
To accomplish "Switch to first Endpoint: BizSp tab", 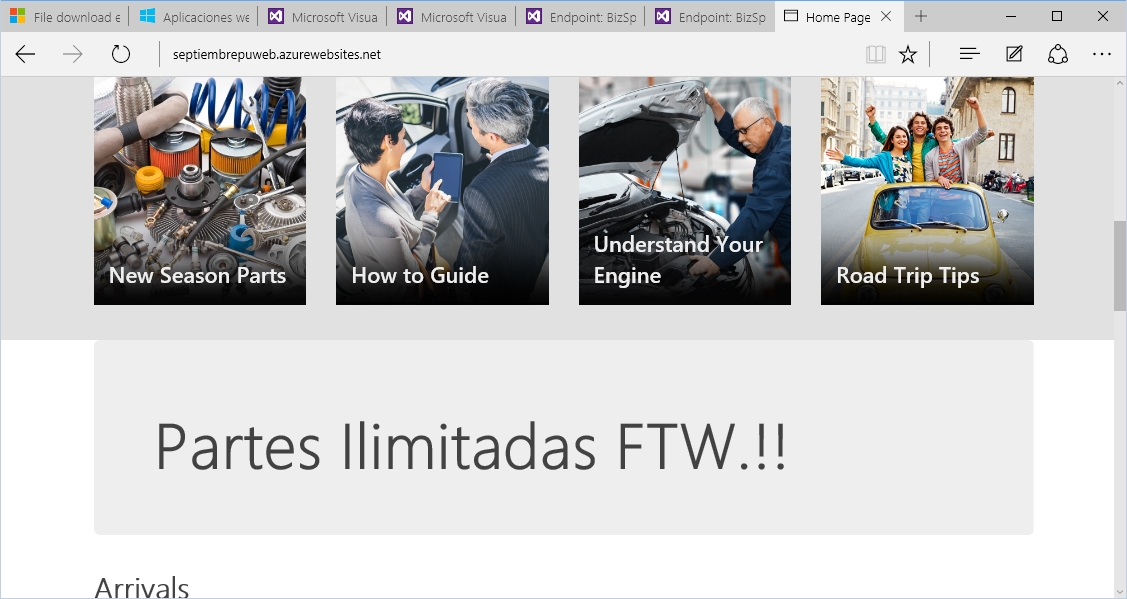I will click(x=580, y=17).
